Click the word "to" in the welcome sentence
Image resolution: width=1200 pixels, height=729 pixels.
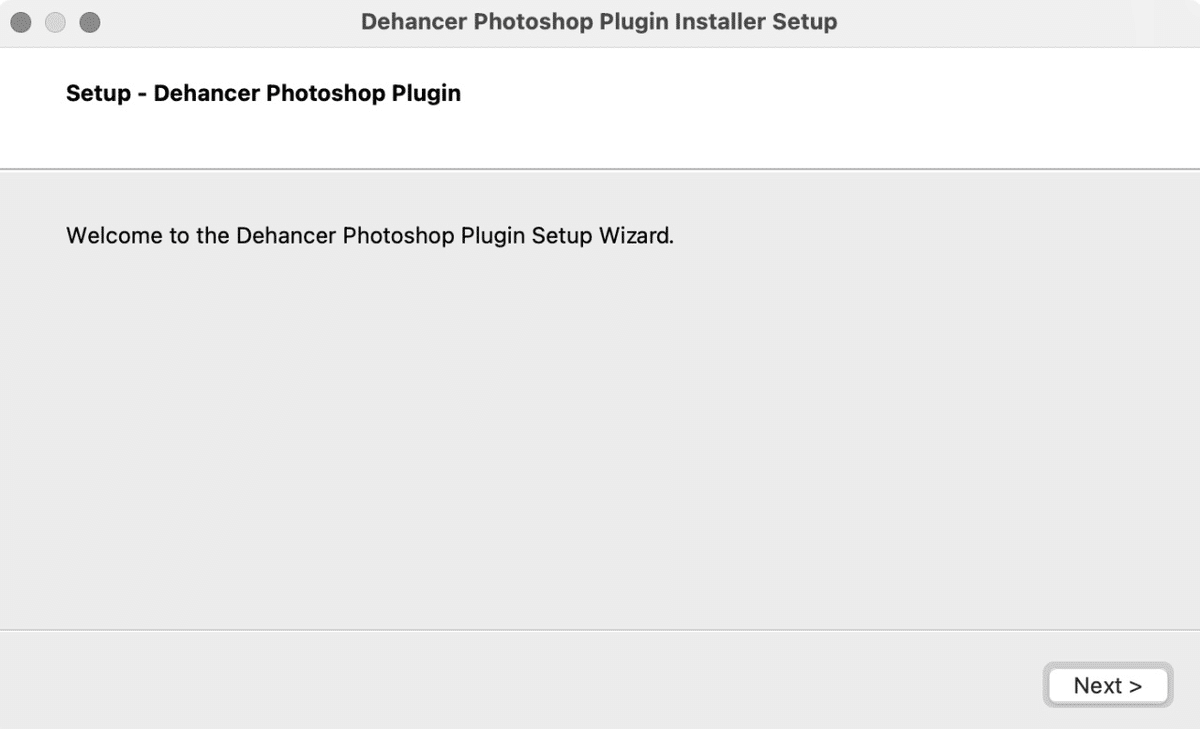(178, 237)
